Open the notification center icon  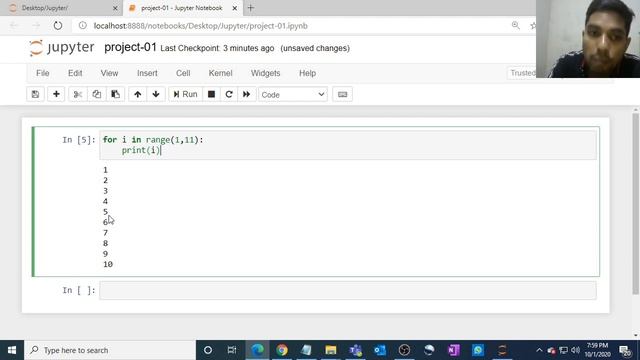tap(625, 350)
